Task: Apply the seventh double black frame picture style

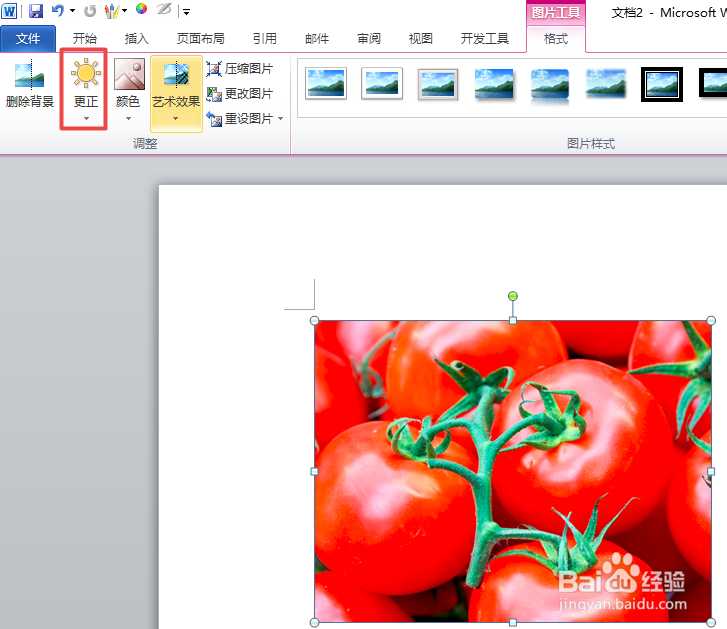Action: (x=662, y=84)
